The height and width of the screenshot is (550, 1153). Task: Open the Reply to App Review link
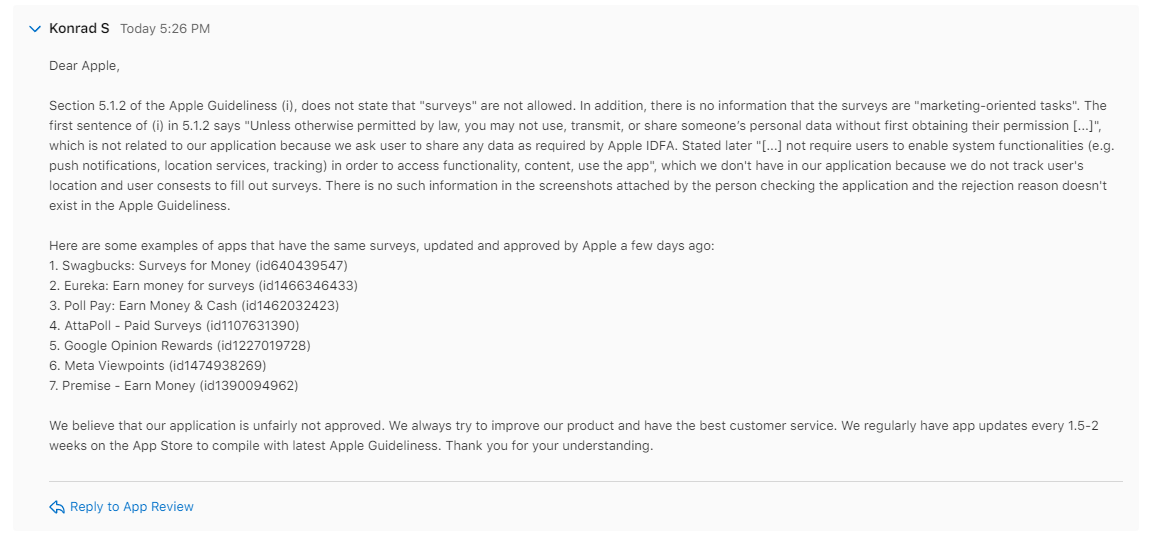pos(131,507)
